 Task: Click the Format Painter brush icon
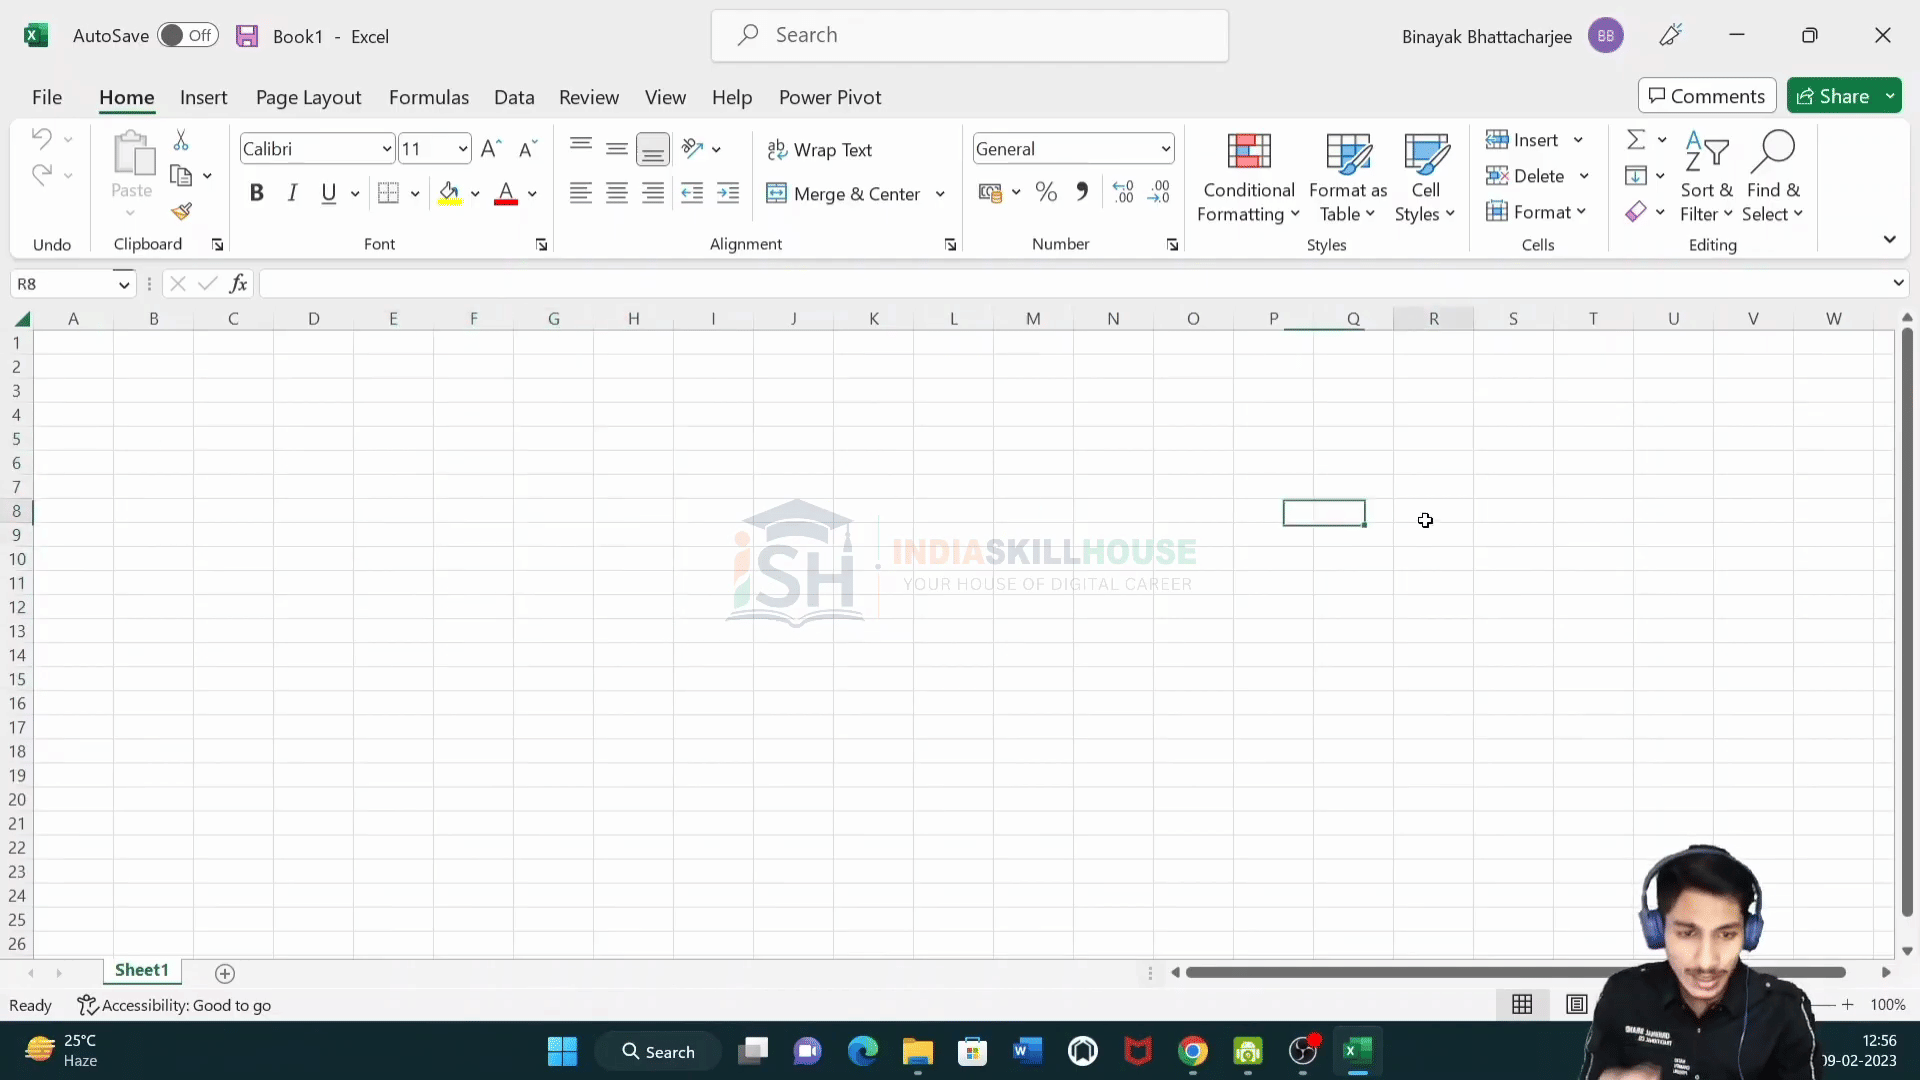pyautogui.click(x=181, y=211)
